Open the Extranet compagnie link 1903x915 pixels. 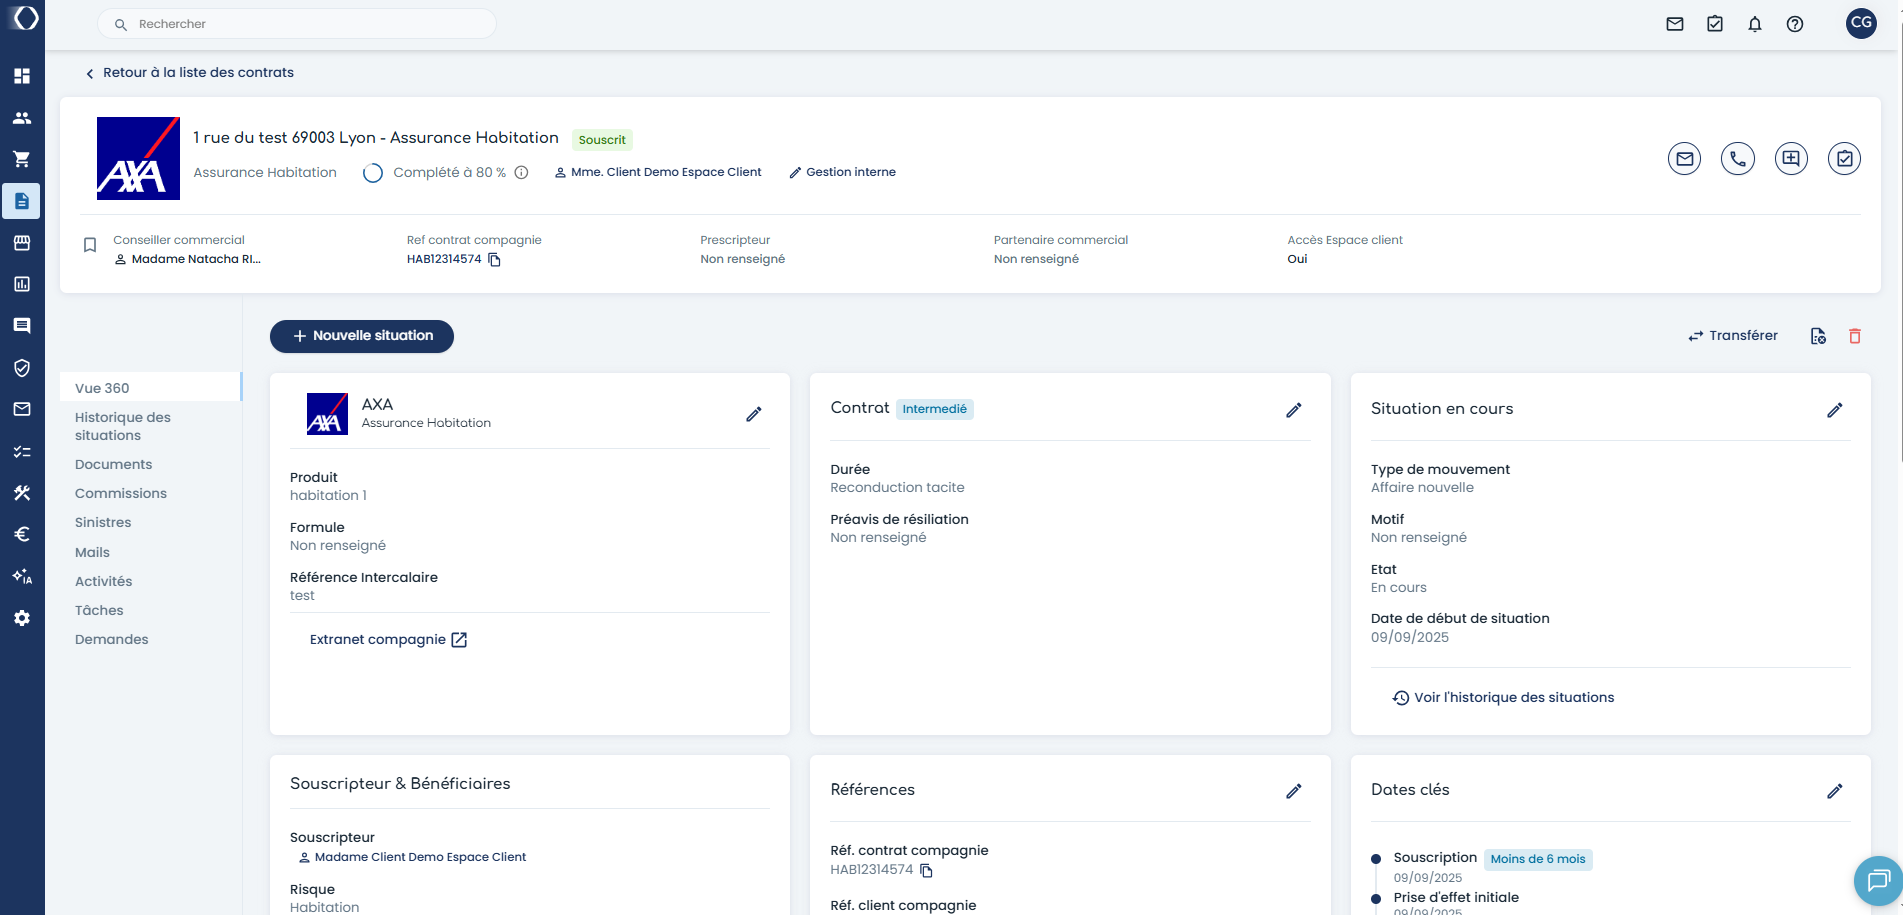(x=388, y=640)
